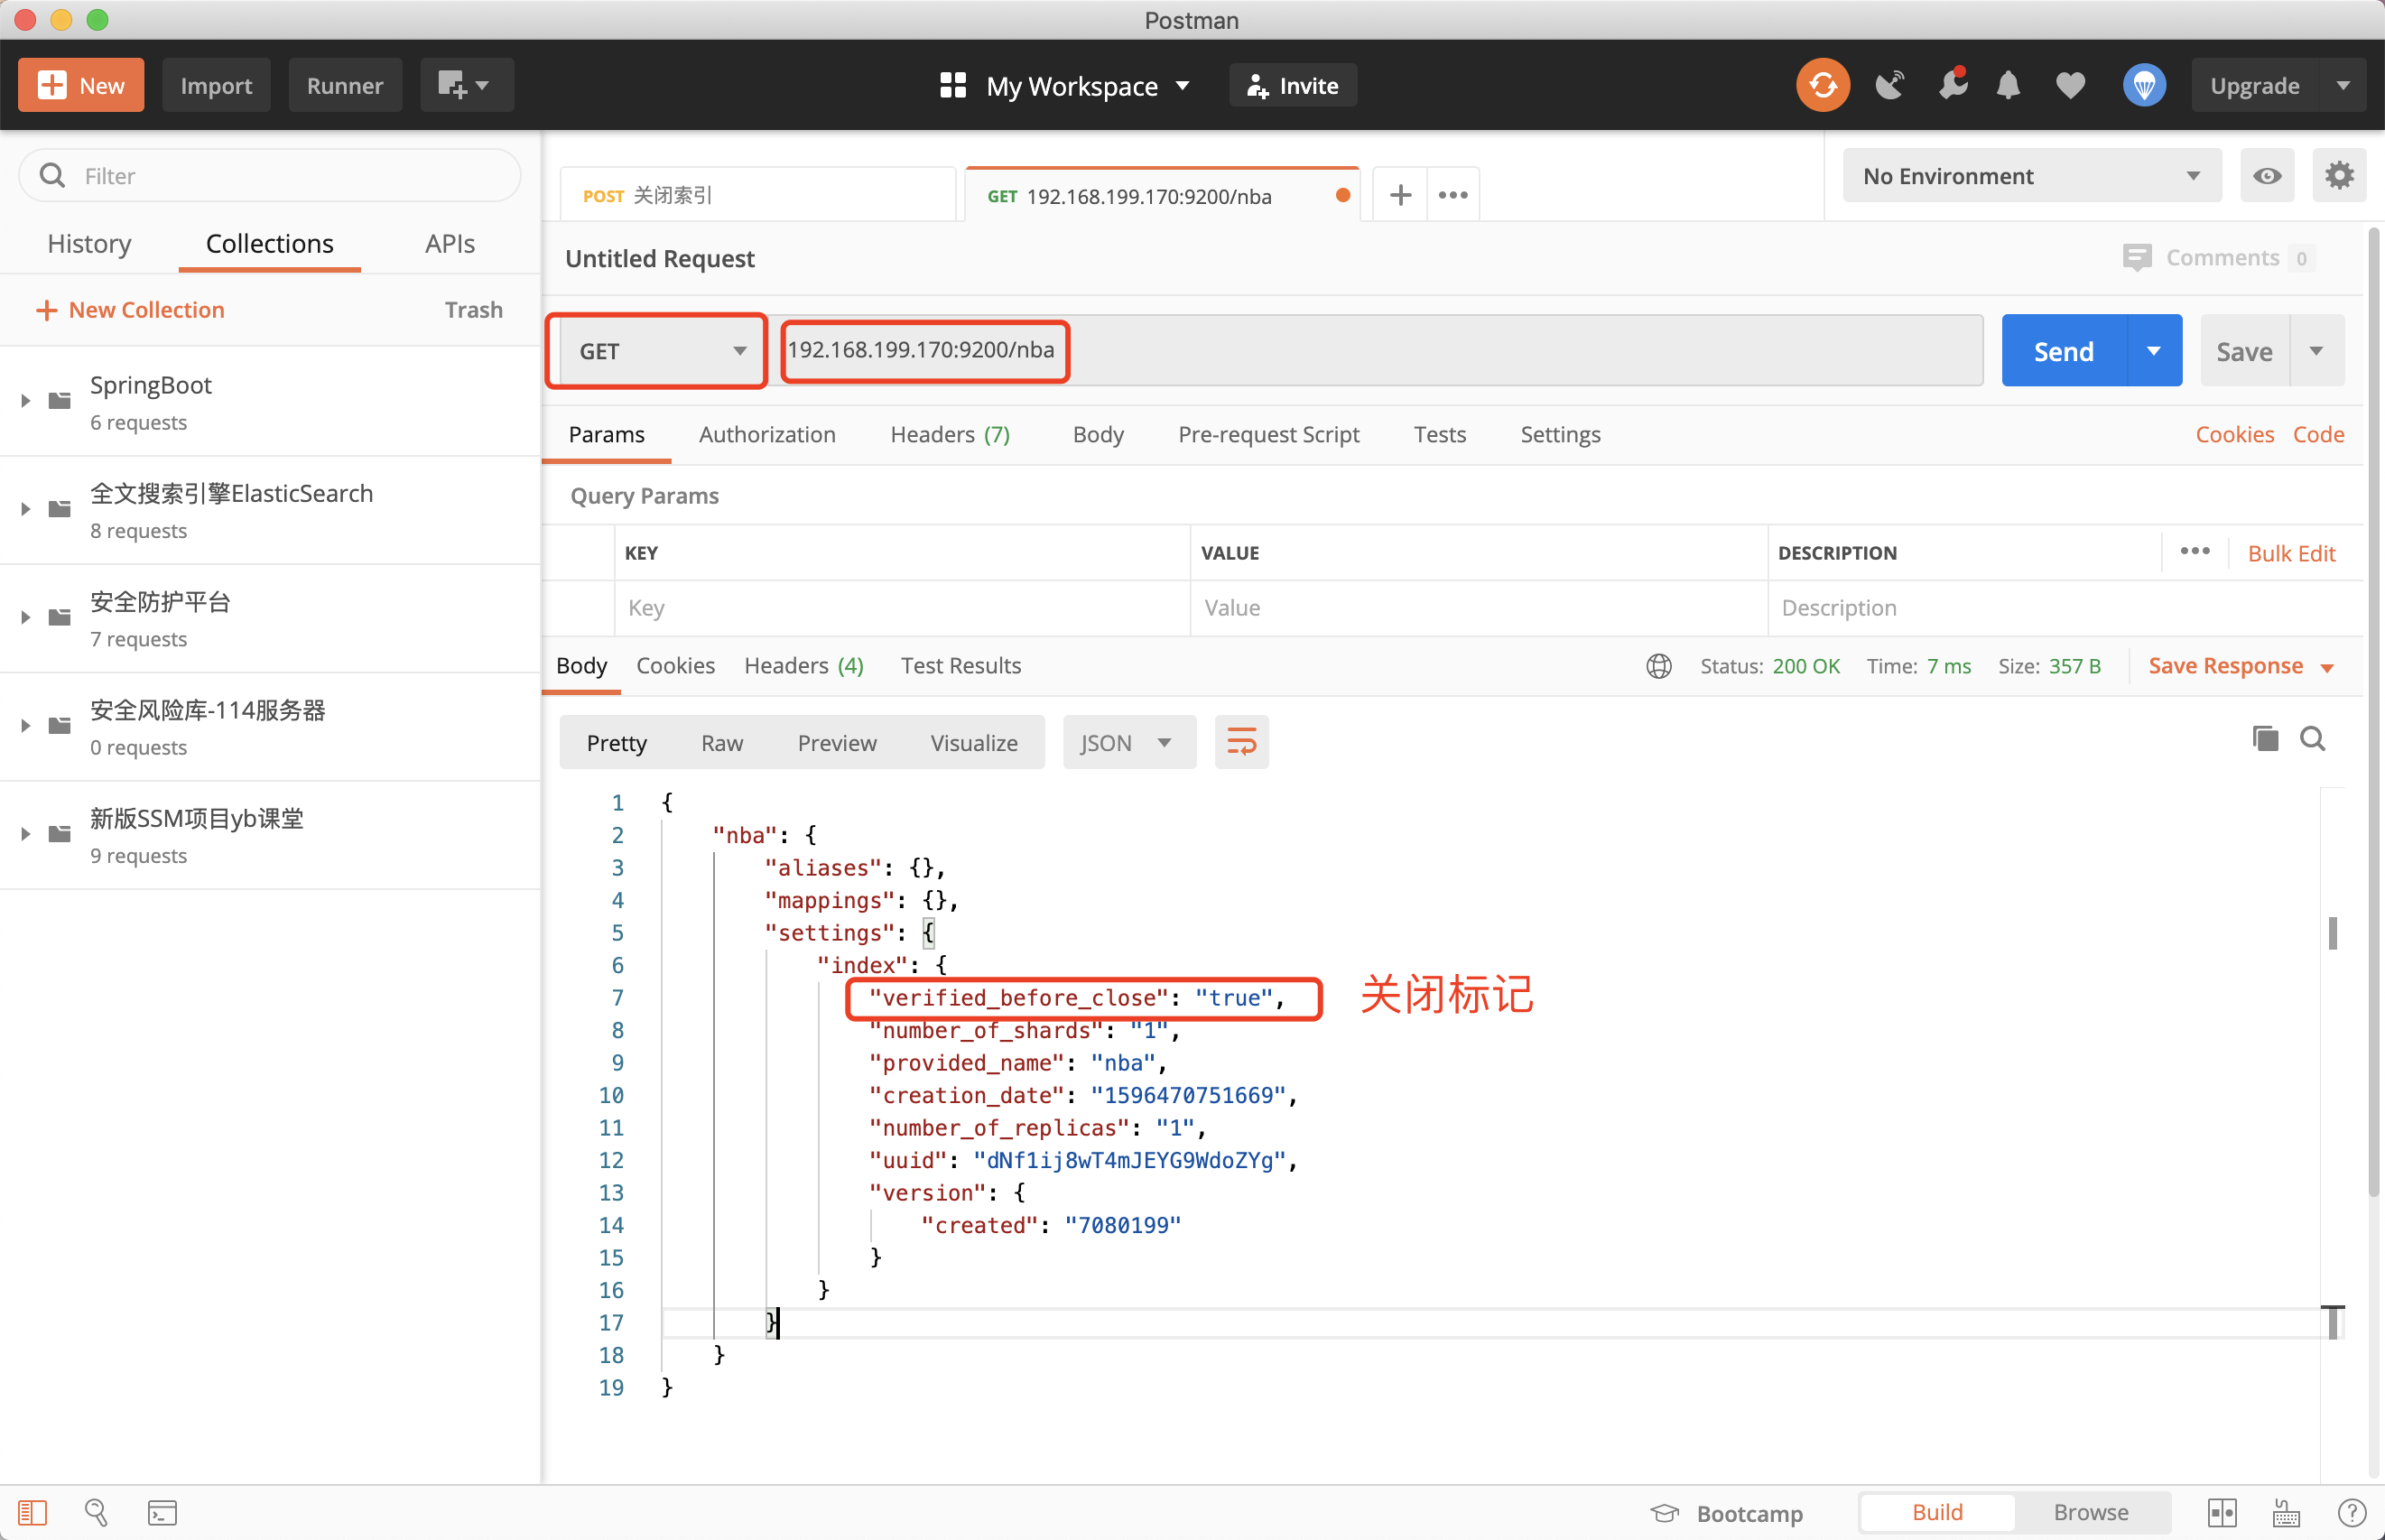Screen dimensions: 2385x1540
Task: Switch response view to Visualize
Action: point(973,742)
